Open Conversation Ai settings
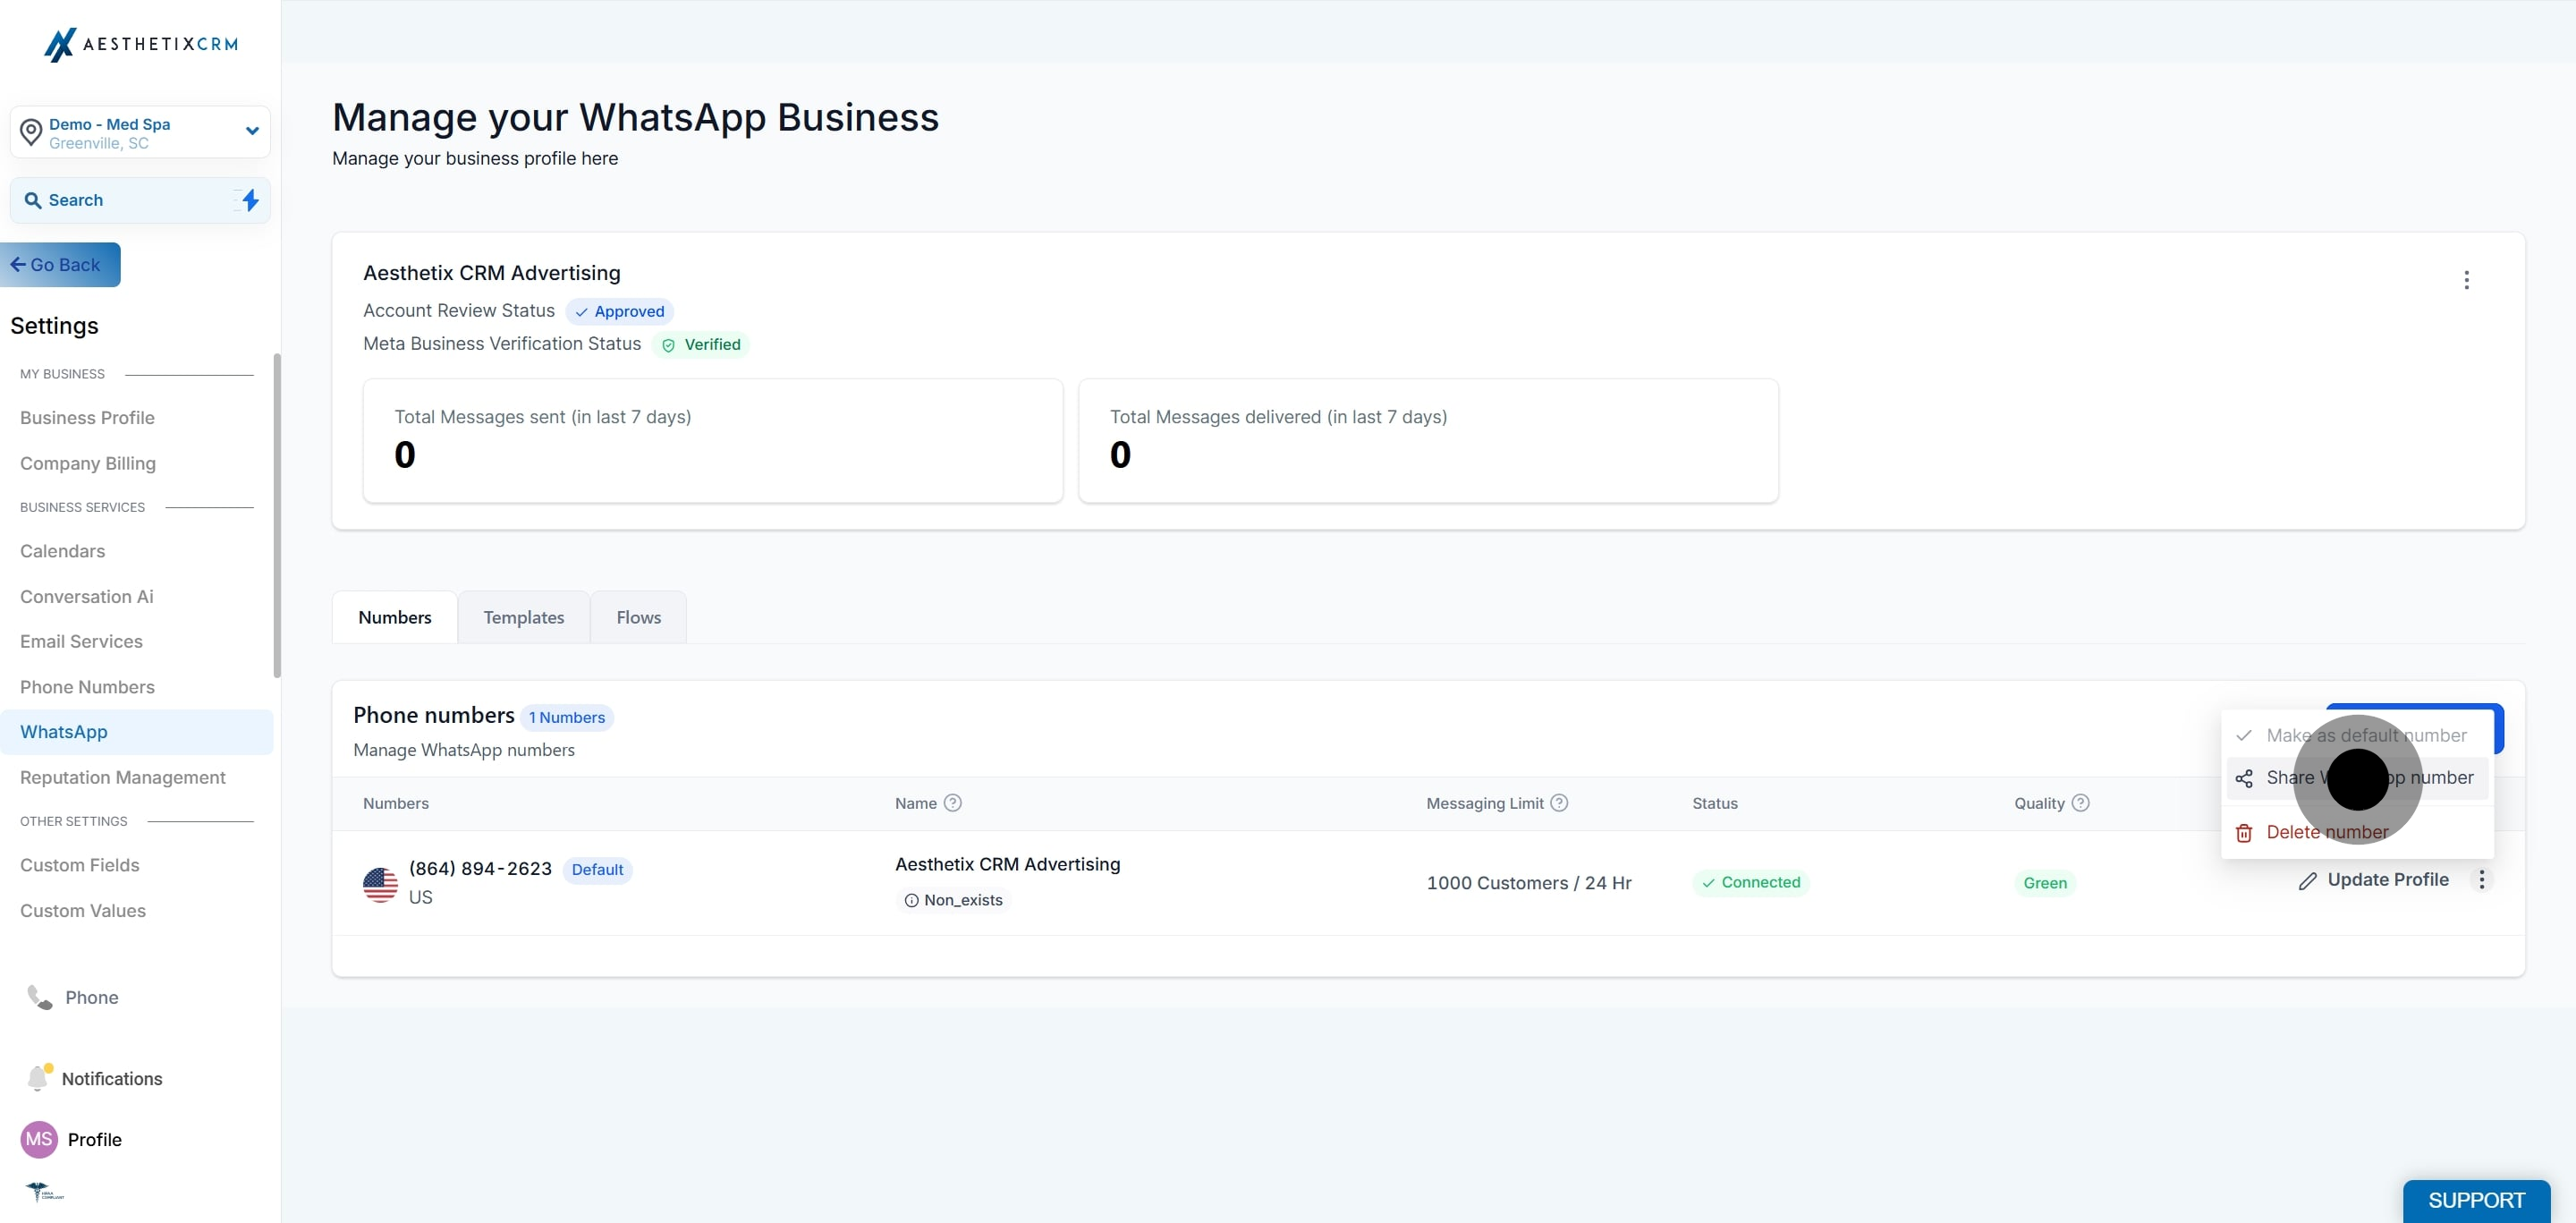Image resolution: width=2576 pixels, height=1223 pixels. click(x=87, y=597)
